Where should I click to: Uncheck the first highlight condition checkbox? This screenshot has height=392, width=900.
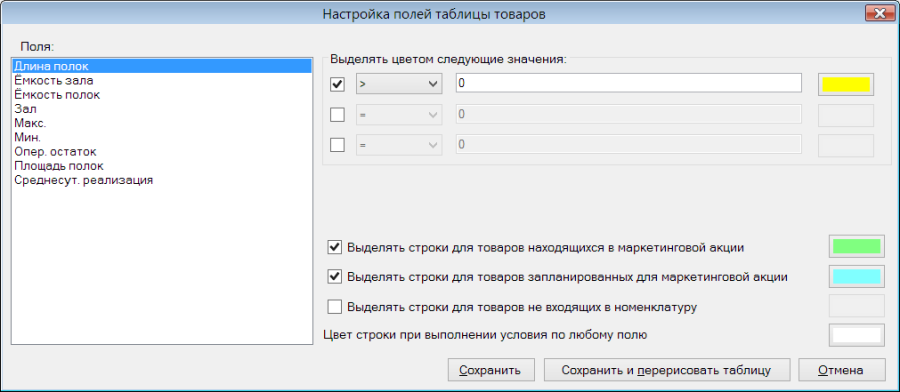[338, 84]
